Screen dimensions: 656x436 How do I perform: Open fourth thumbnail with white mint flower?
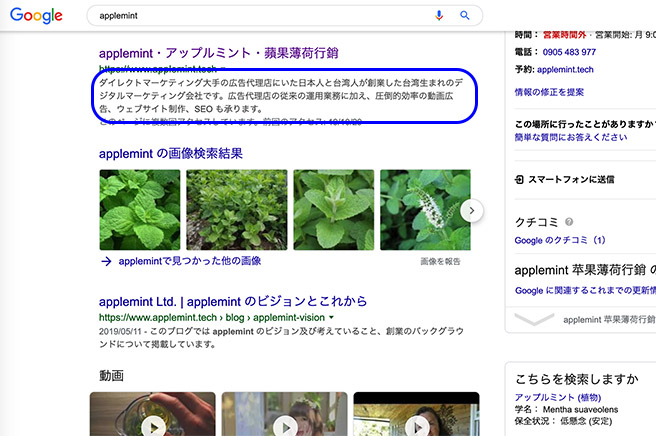click(x=425, y=210)
